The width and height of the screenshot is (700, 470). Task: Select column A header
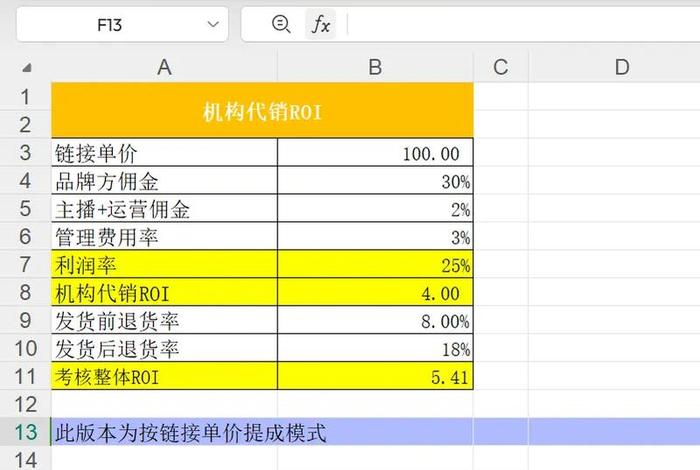click(164, 67)
